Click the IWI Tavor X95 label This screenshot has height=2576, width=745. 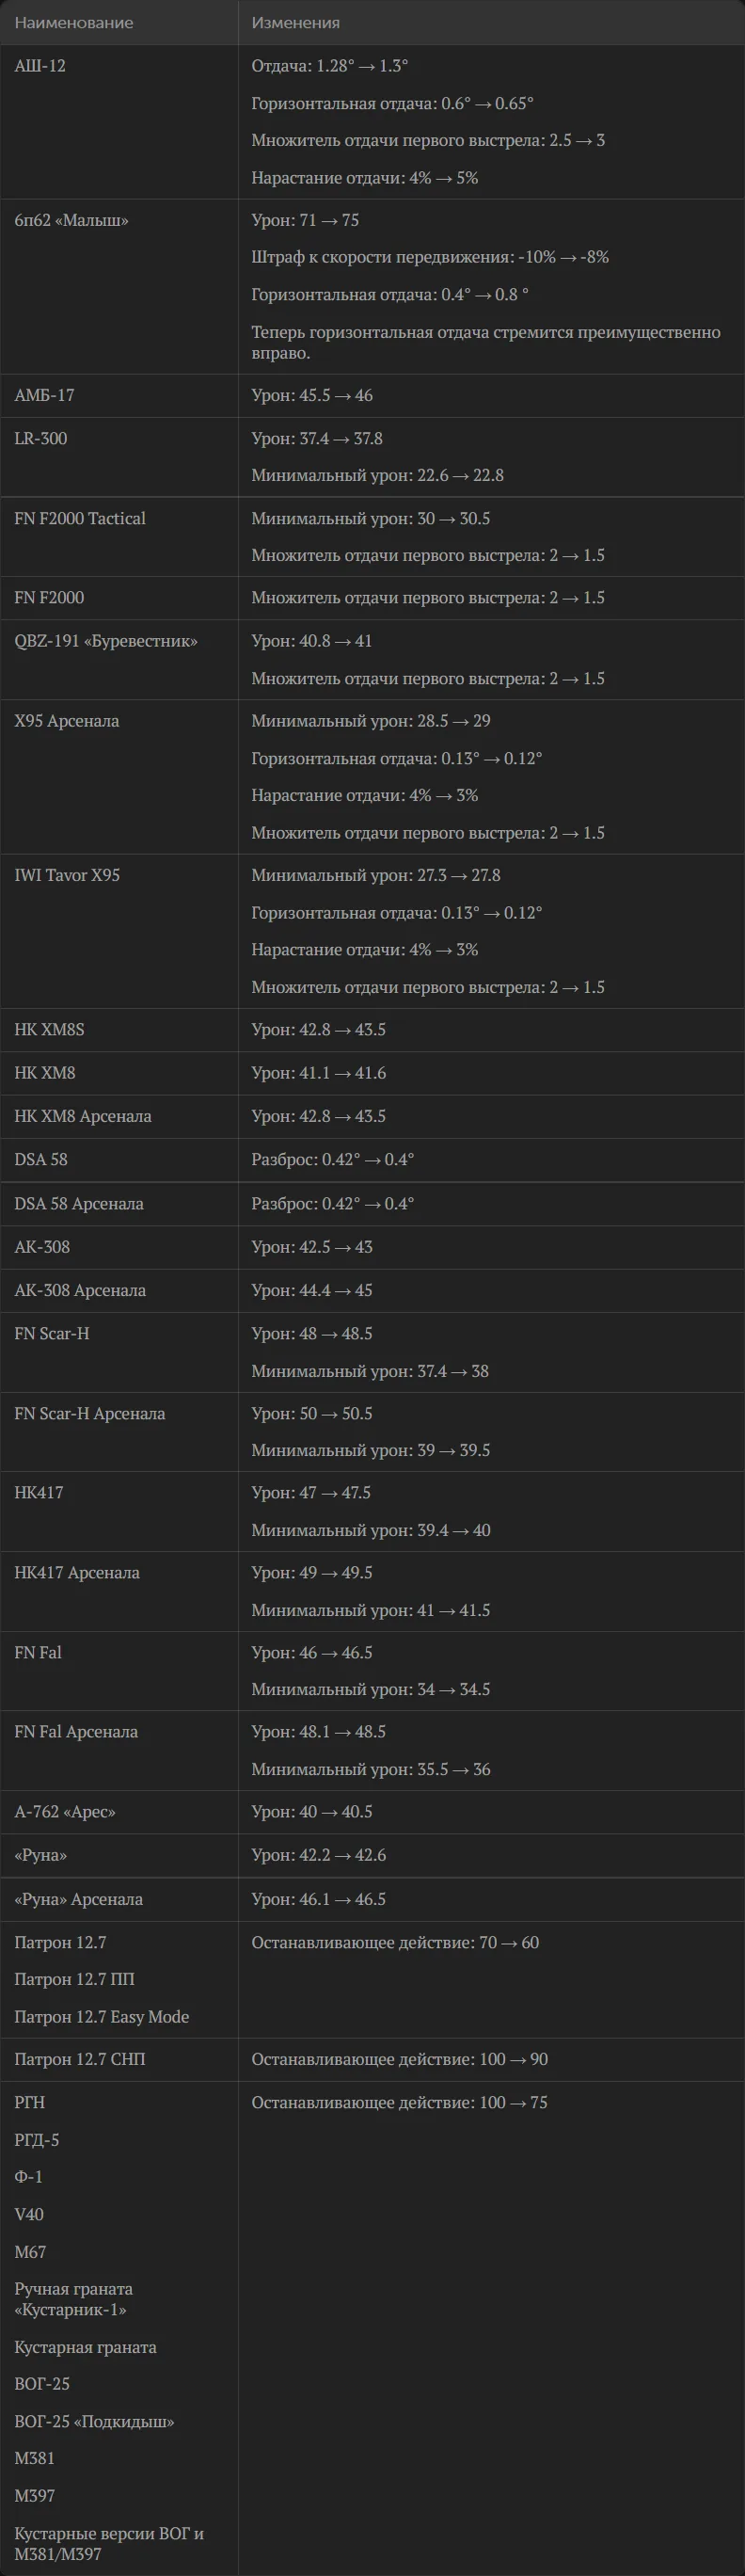[67, 875]
